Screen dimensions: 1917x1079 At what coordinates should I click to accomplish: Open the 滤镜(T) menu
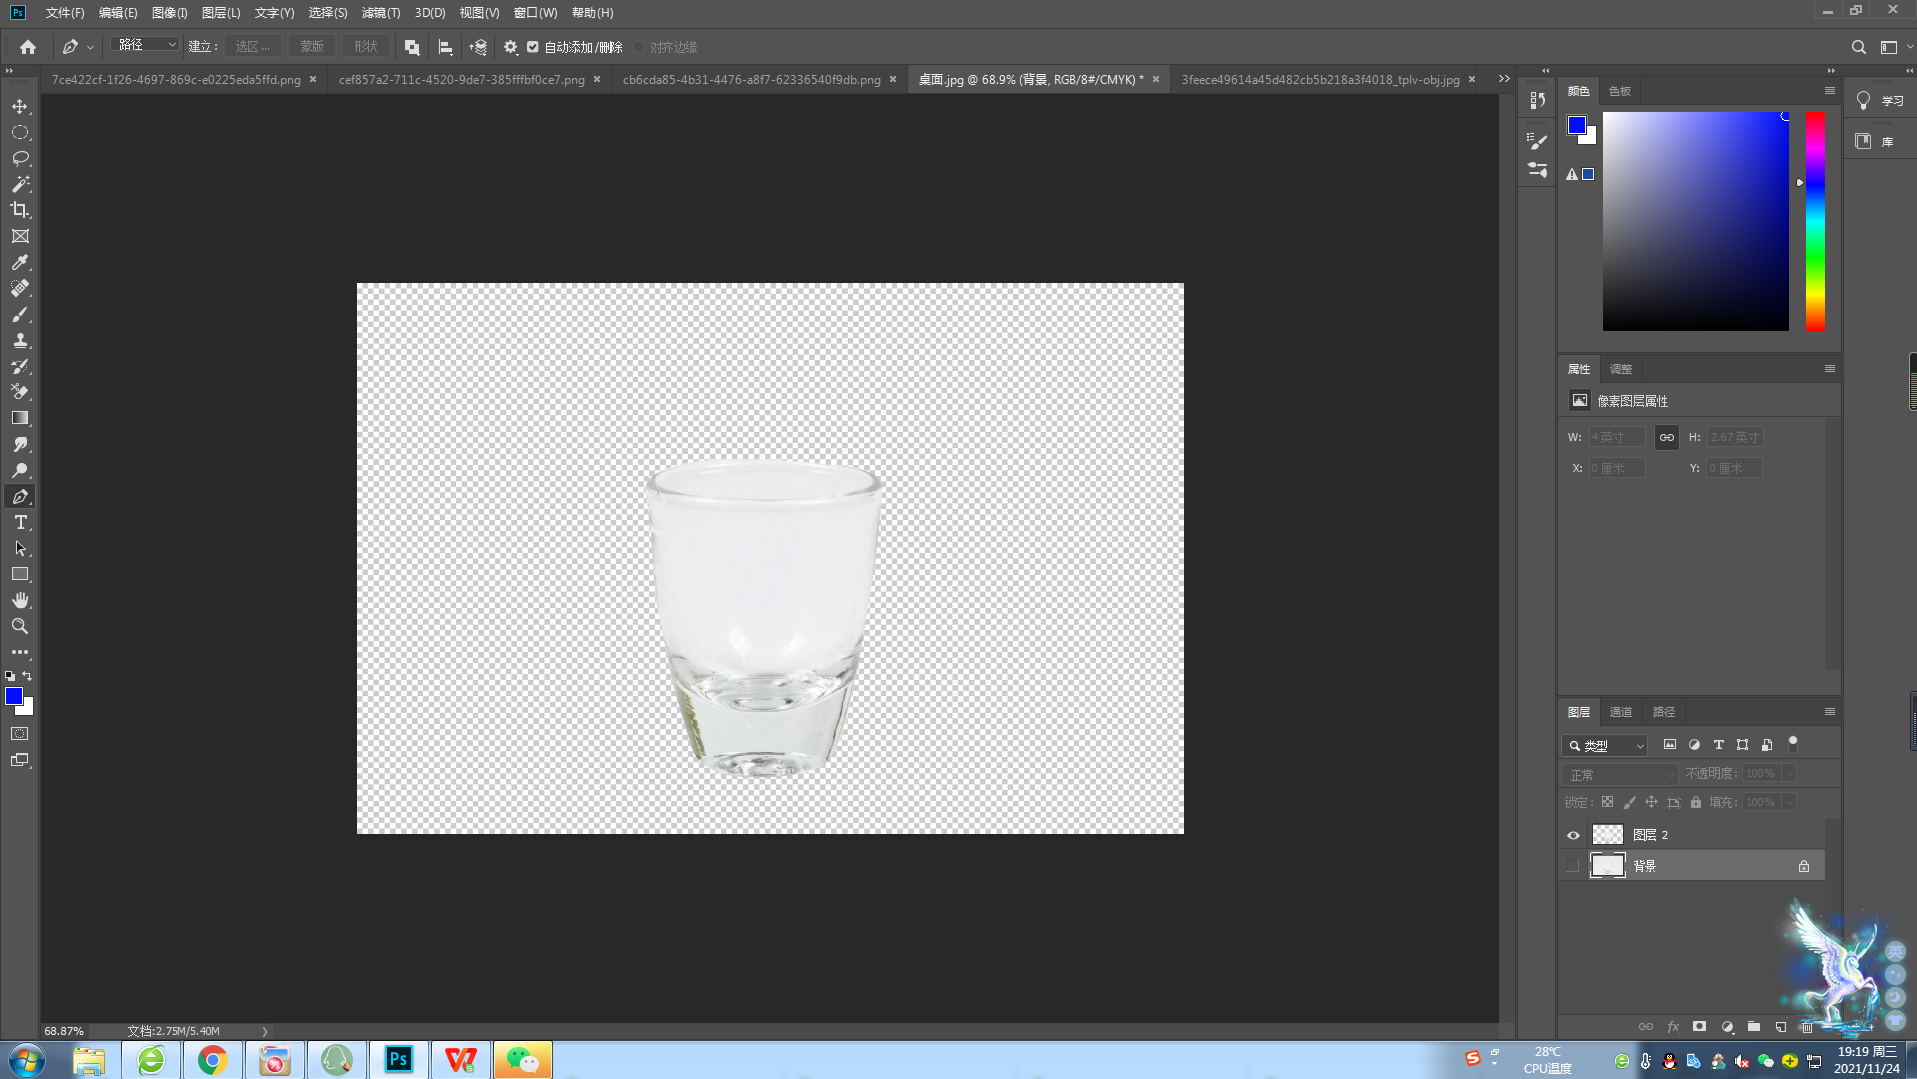click(x=380, y=13)
